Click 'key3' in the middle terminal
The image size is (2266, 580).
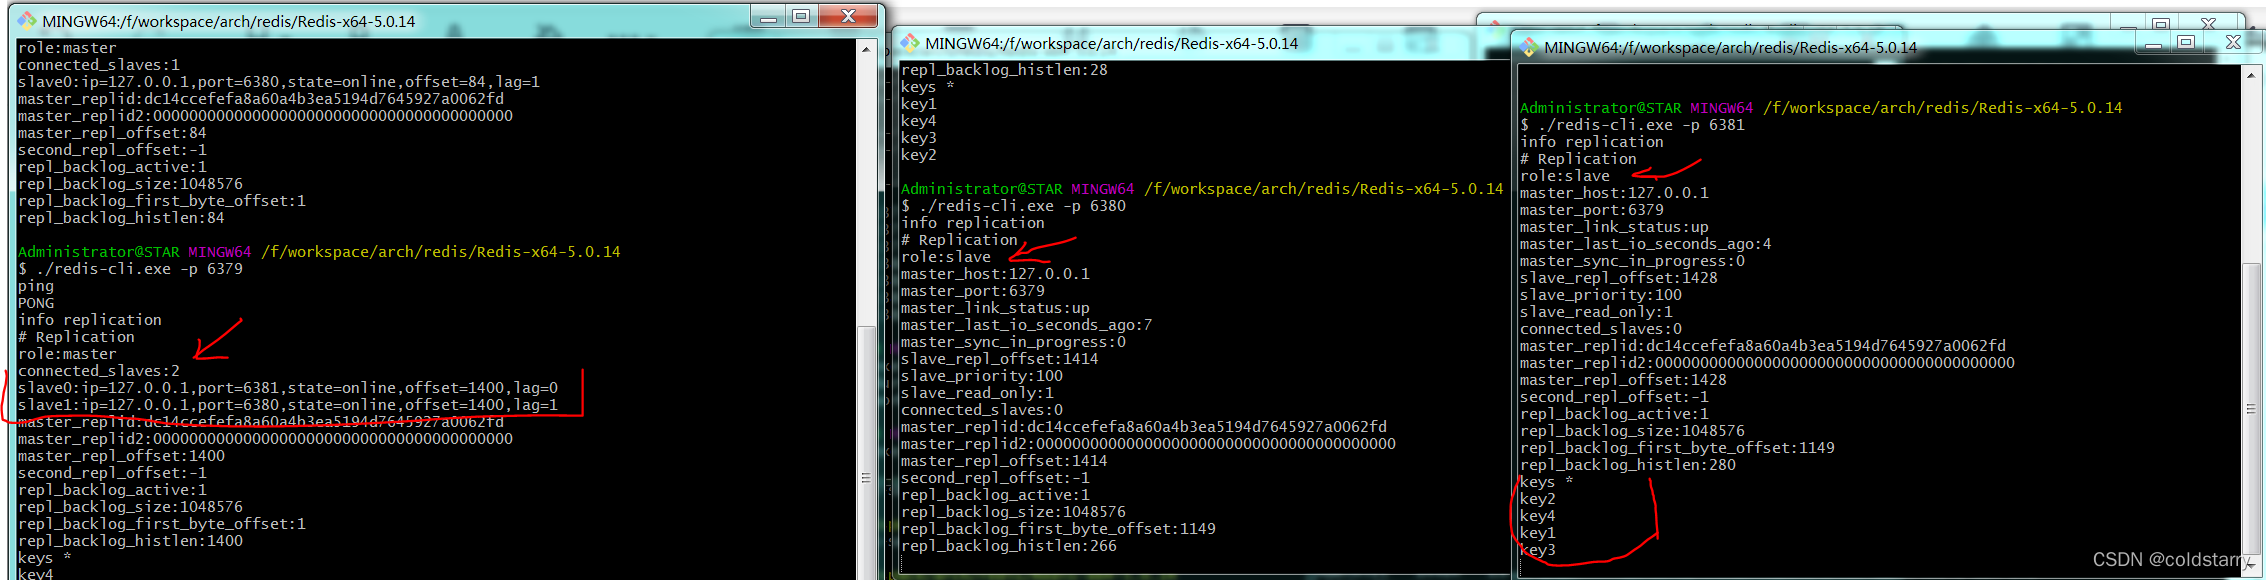point(919,138)
